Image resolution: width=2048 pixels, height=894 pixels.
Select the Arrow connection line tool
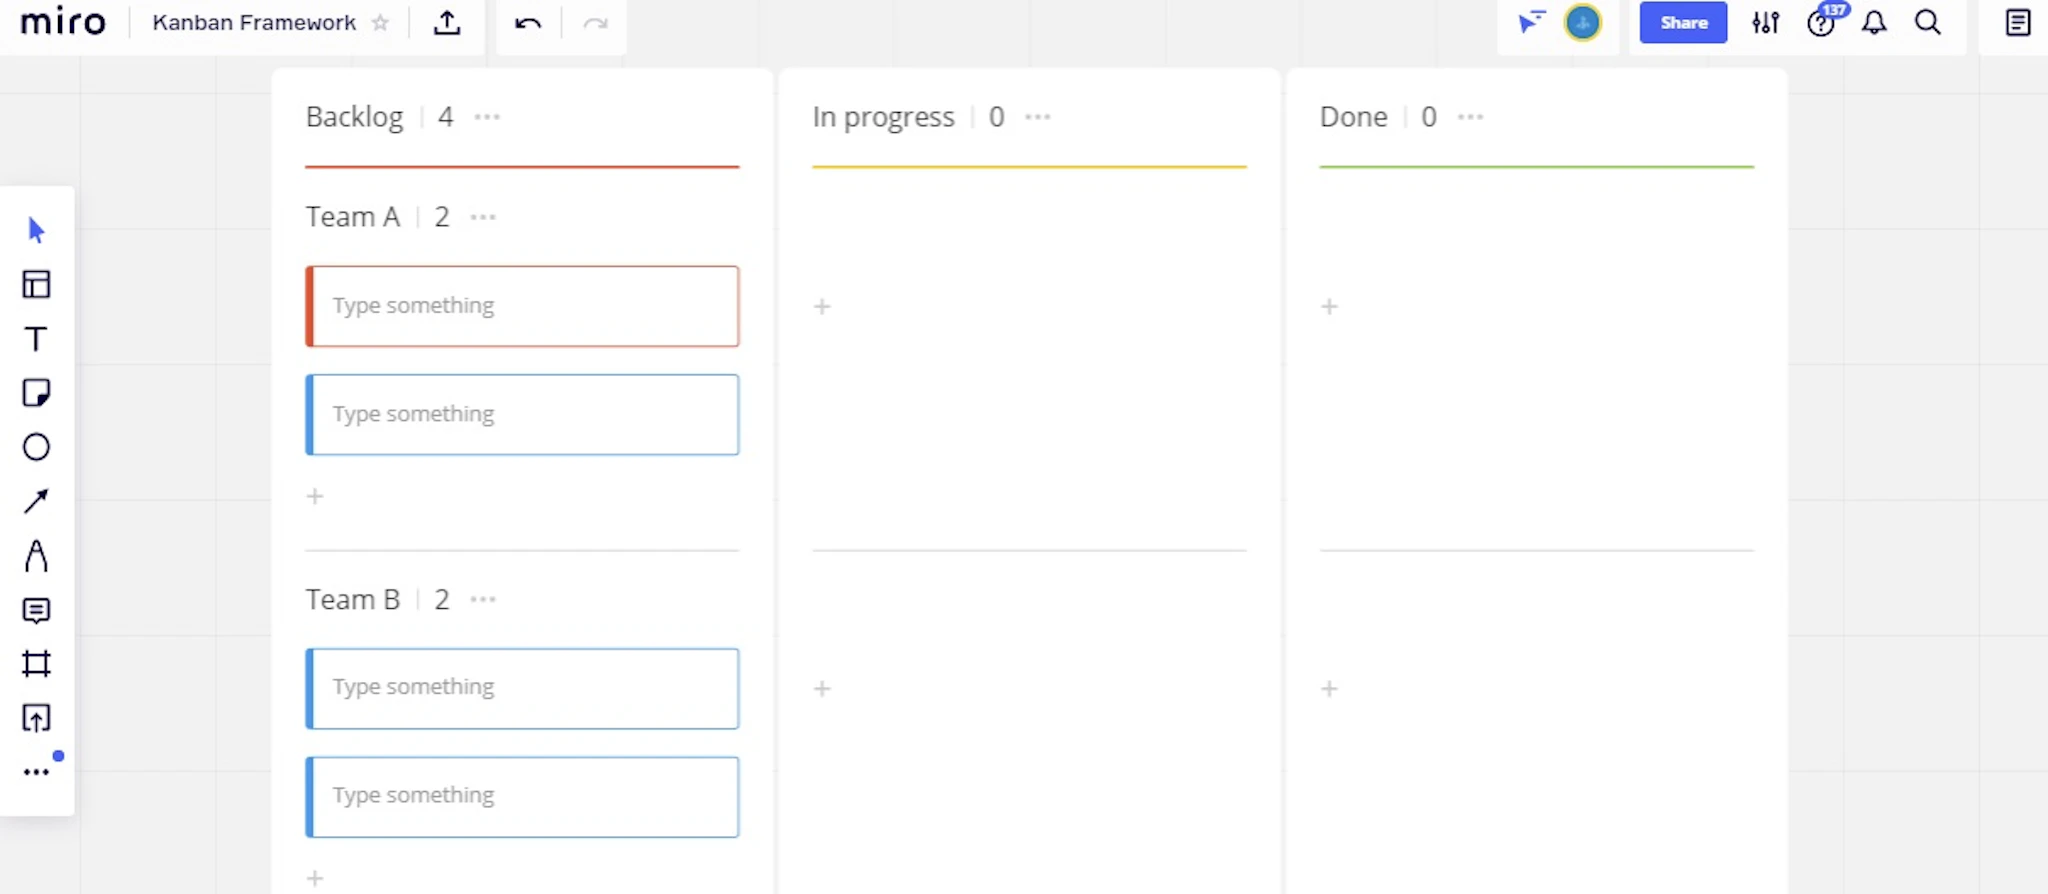(36, 501)
